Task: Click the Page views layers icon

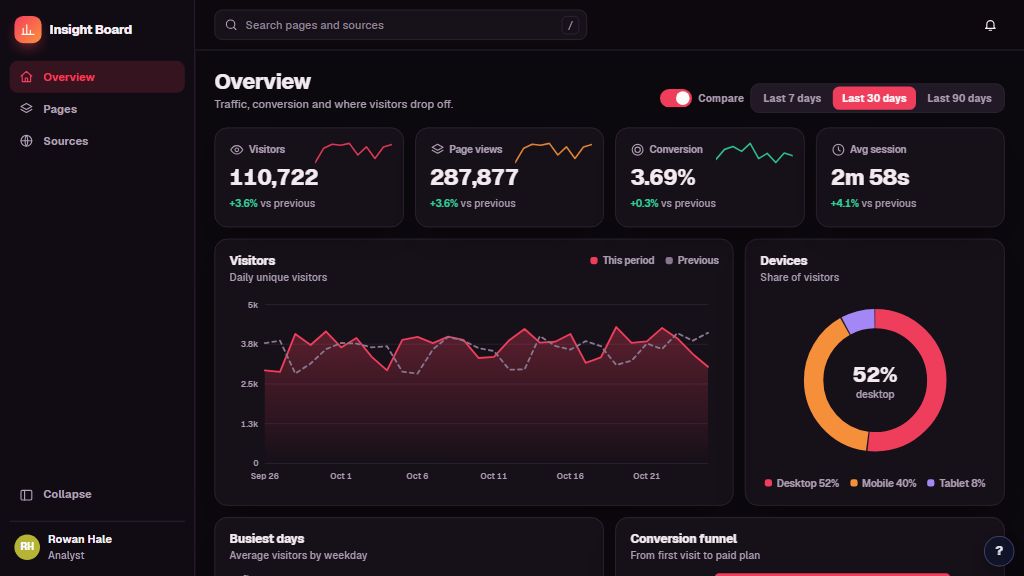Action: [437, 150]
